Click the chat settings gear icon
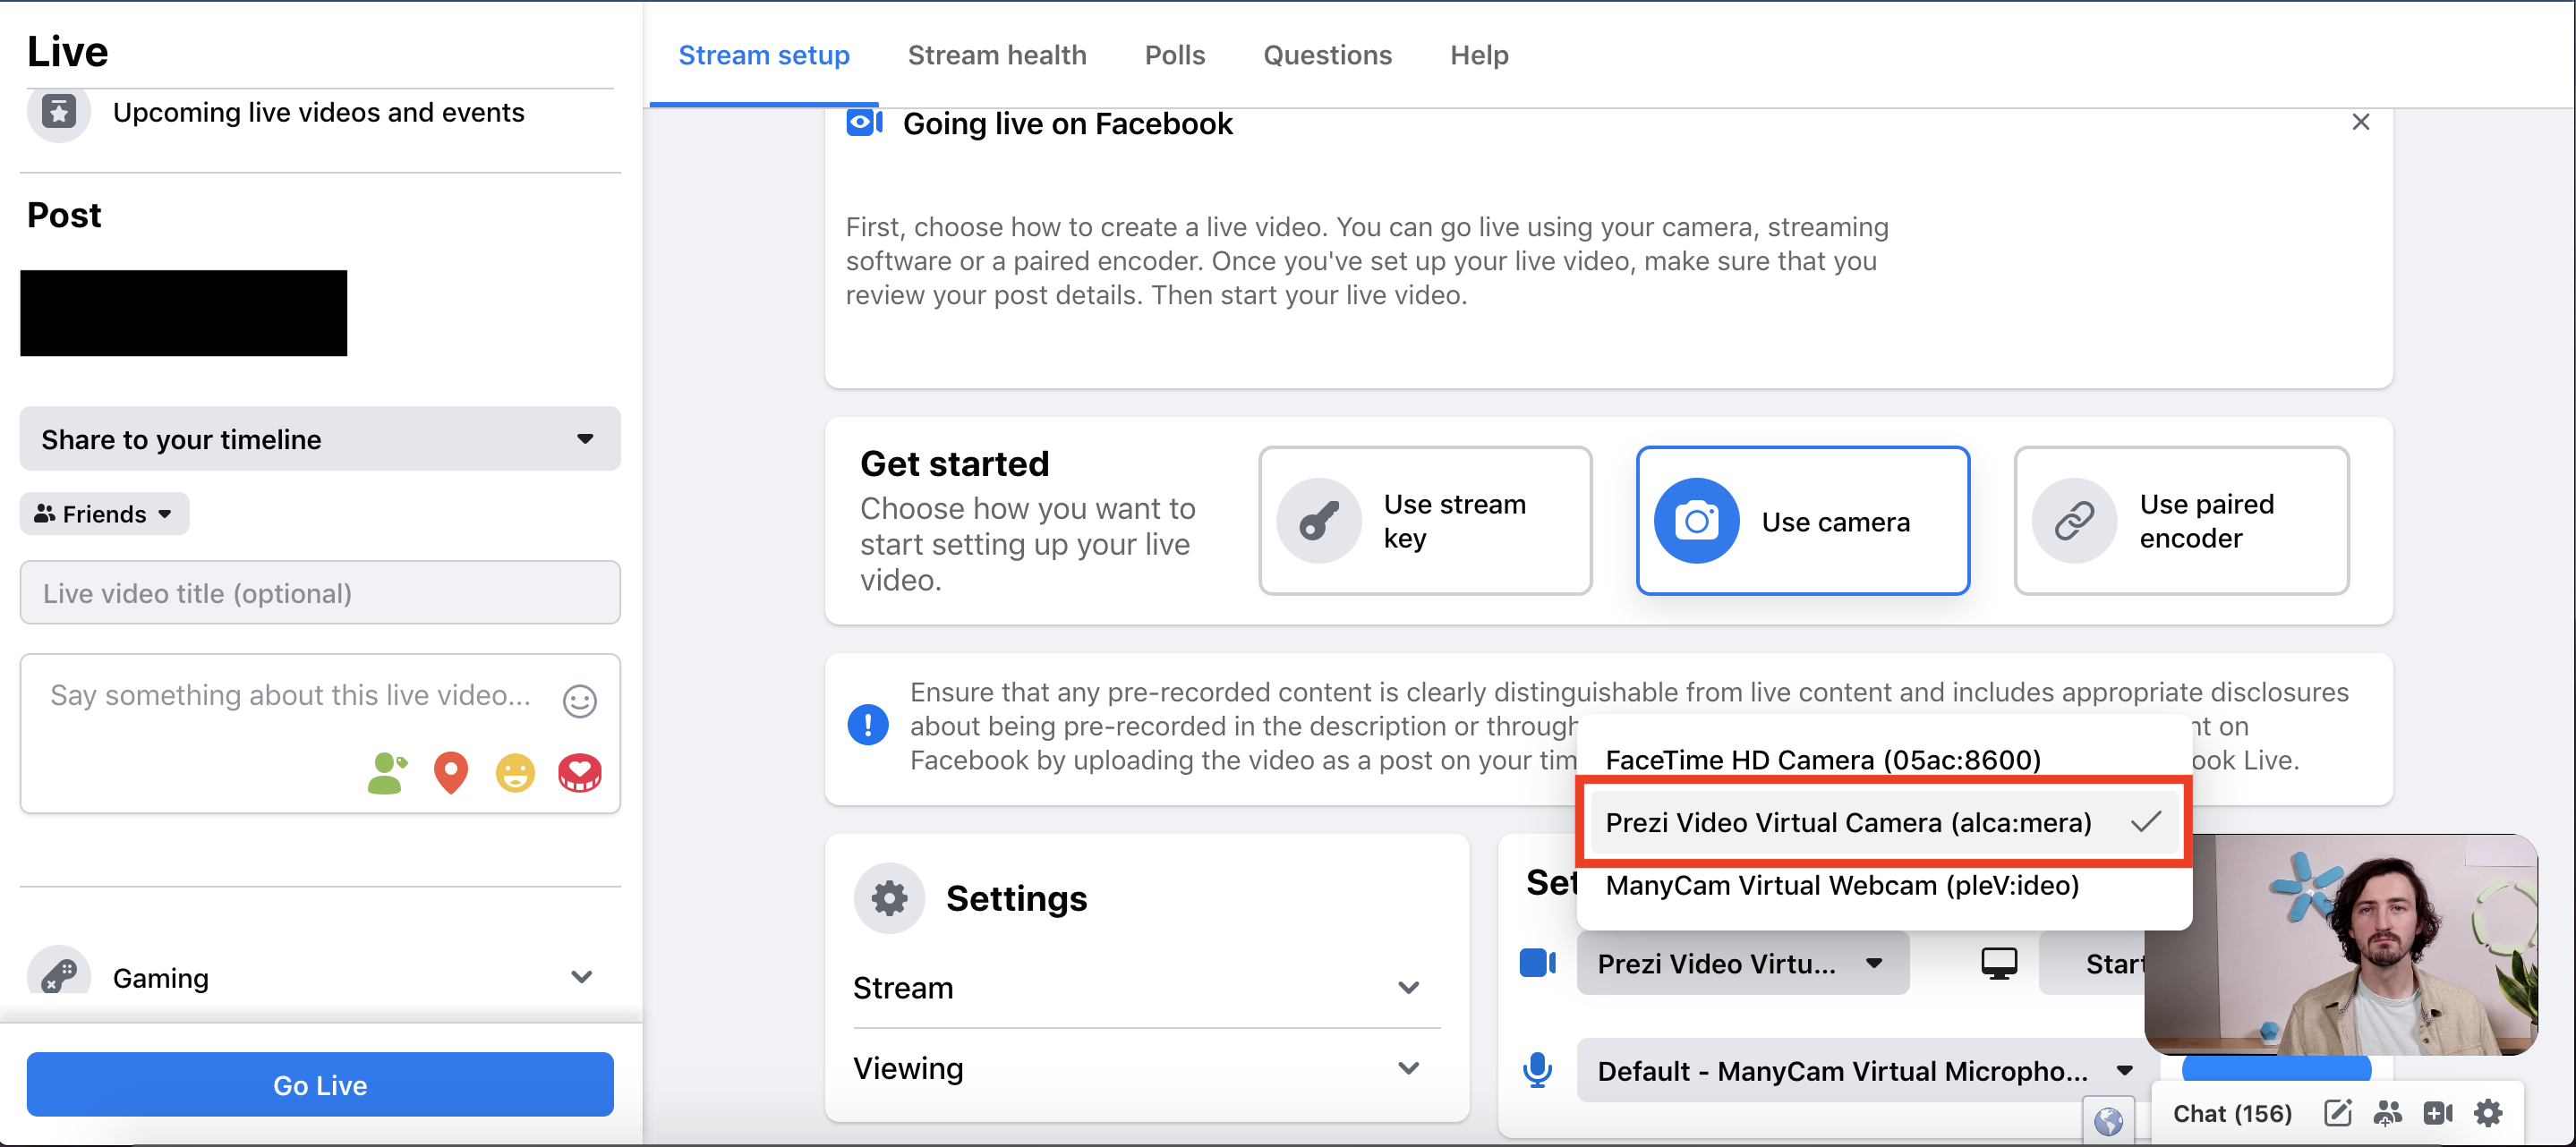Screen dimensions: 2576x1147 point(2487,1113)
